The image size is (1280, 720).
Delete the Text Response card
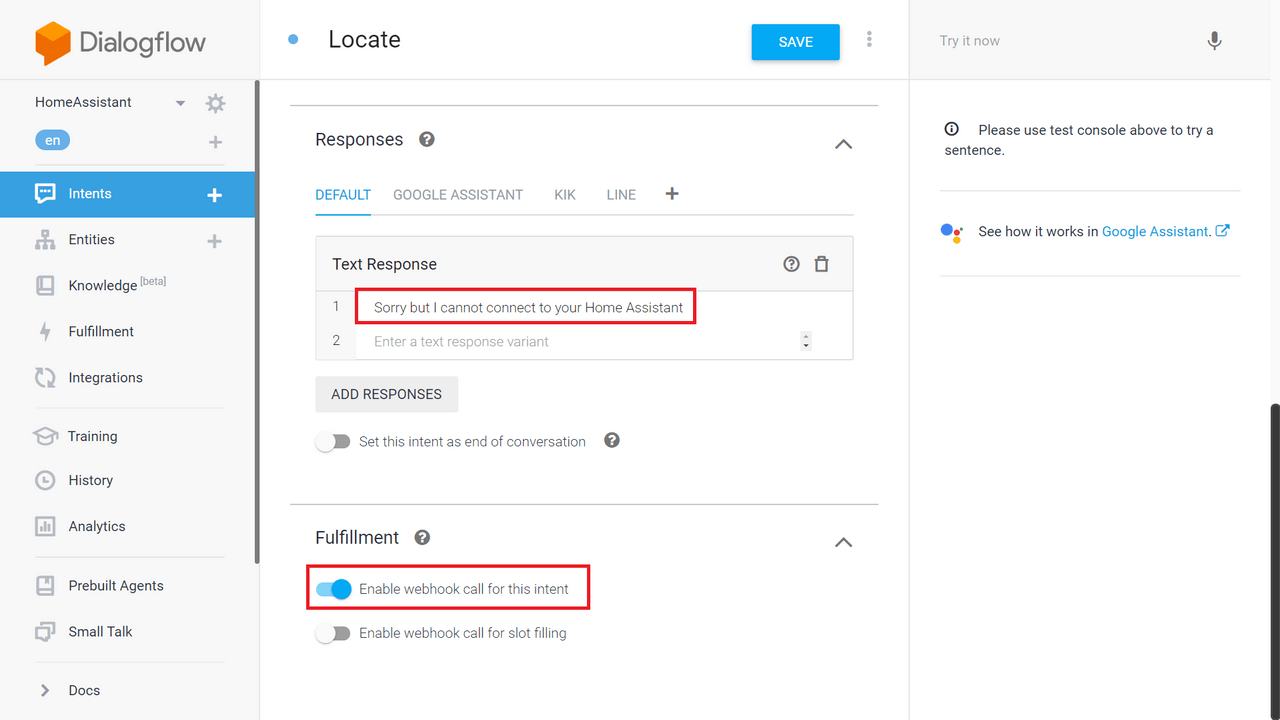(822, 264)
